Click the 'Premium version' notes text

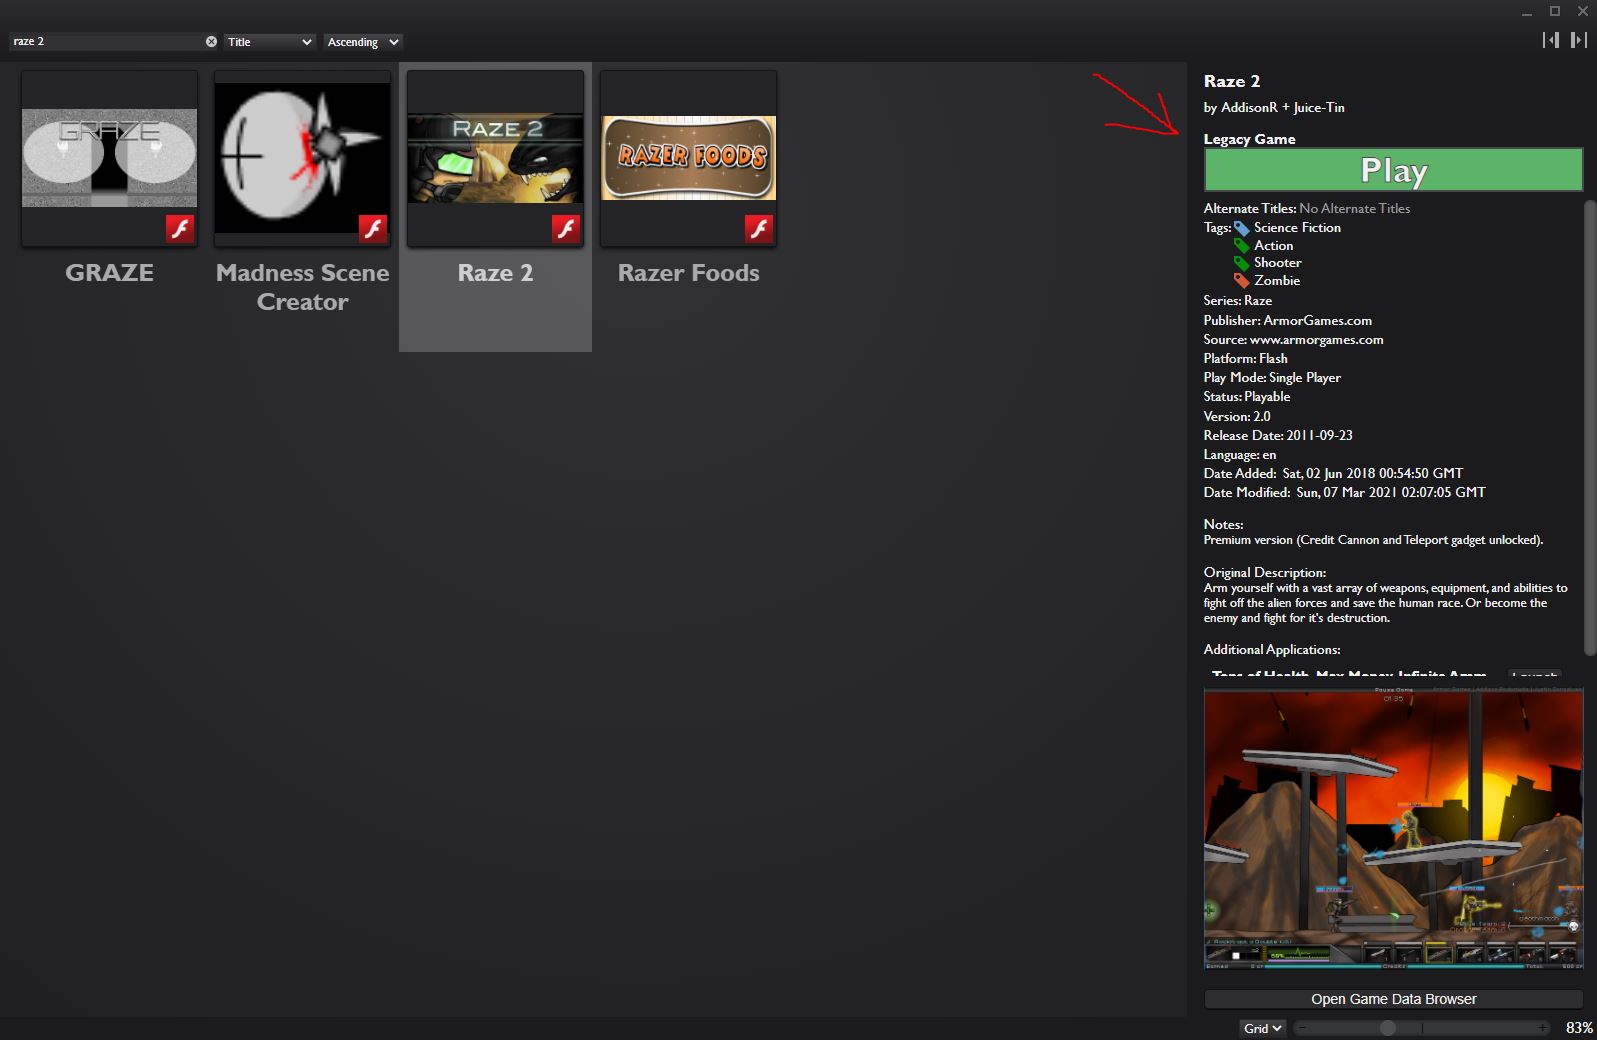(1373, 540)
